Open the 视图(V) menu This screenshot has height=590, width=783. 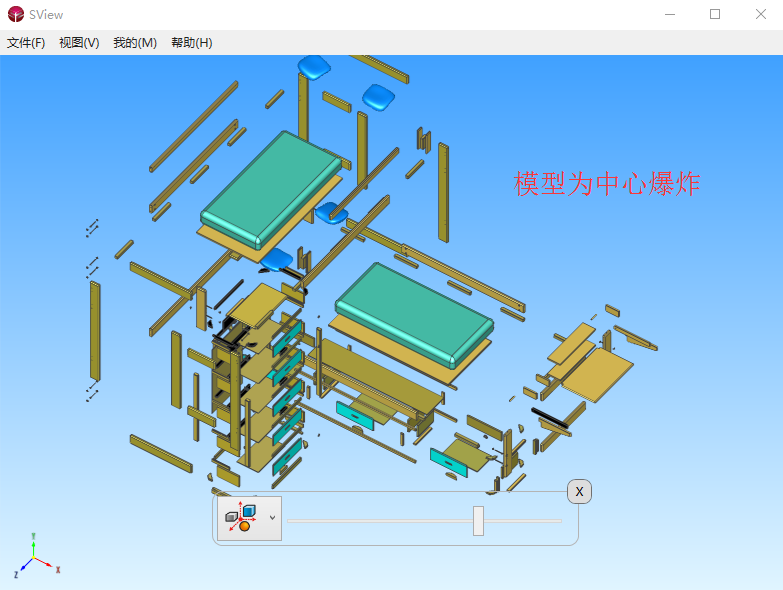(x=79, y=43)
